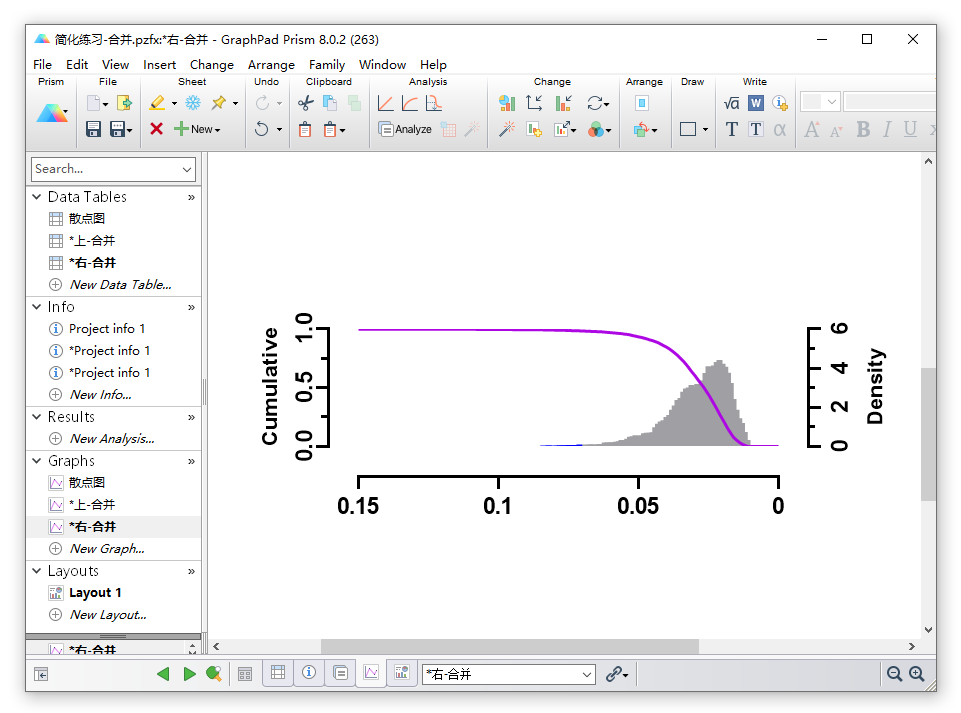Click New Analysis link

pyautogui.click(x=112, y=438)
